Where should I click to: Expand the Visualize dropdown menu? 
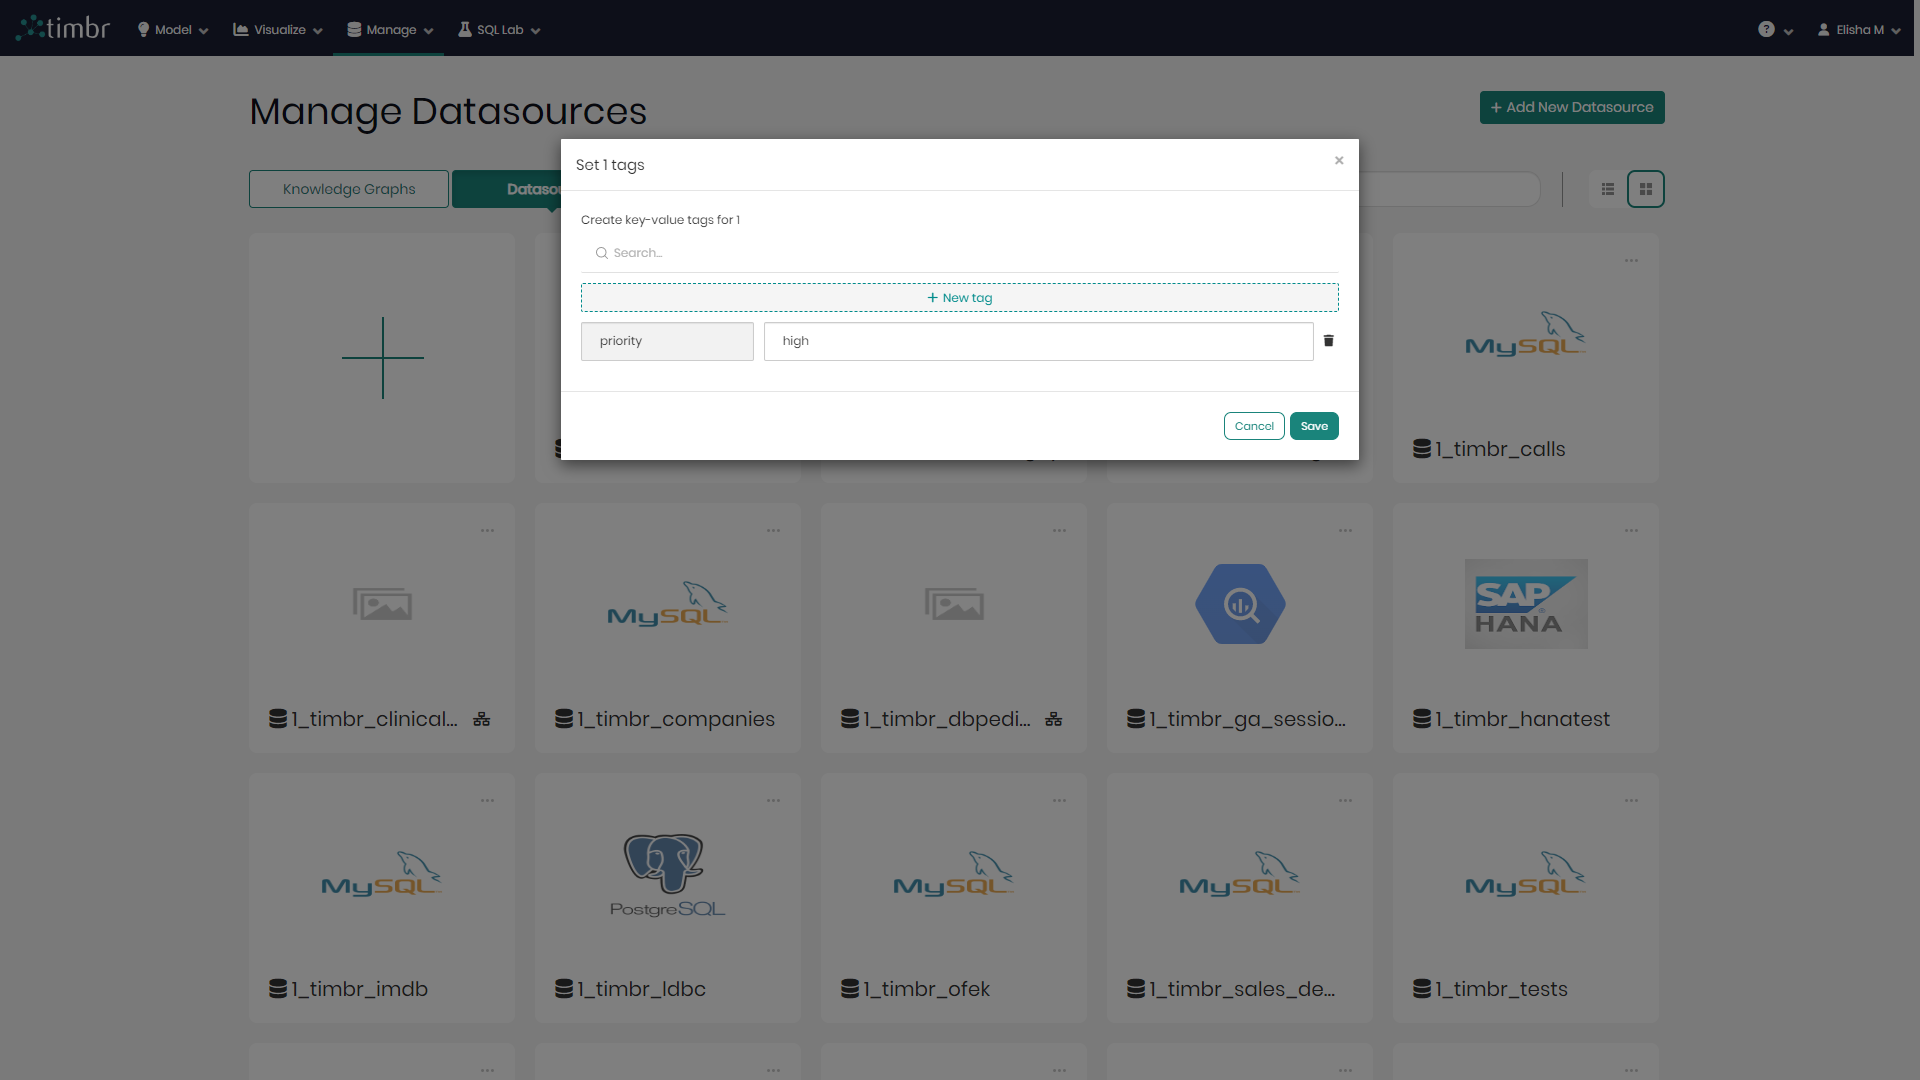tap(278, 30)
